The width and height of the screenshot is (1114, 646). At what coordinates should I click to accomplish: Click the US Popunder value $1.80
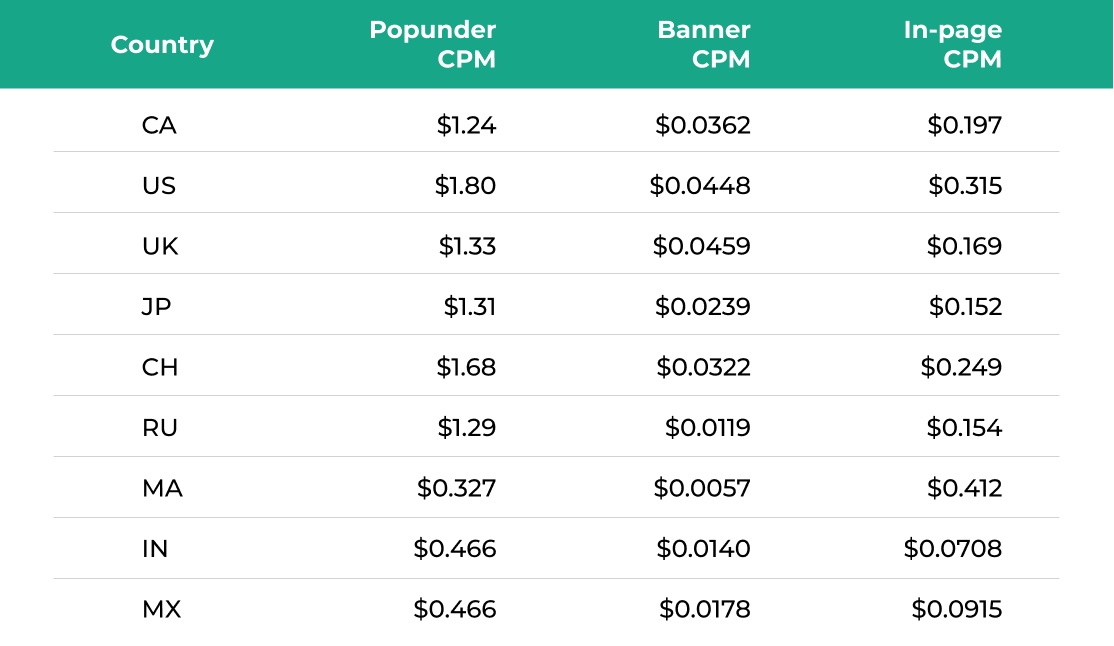click(x=465, y=186)
